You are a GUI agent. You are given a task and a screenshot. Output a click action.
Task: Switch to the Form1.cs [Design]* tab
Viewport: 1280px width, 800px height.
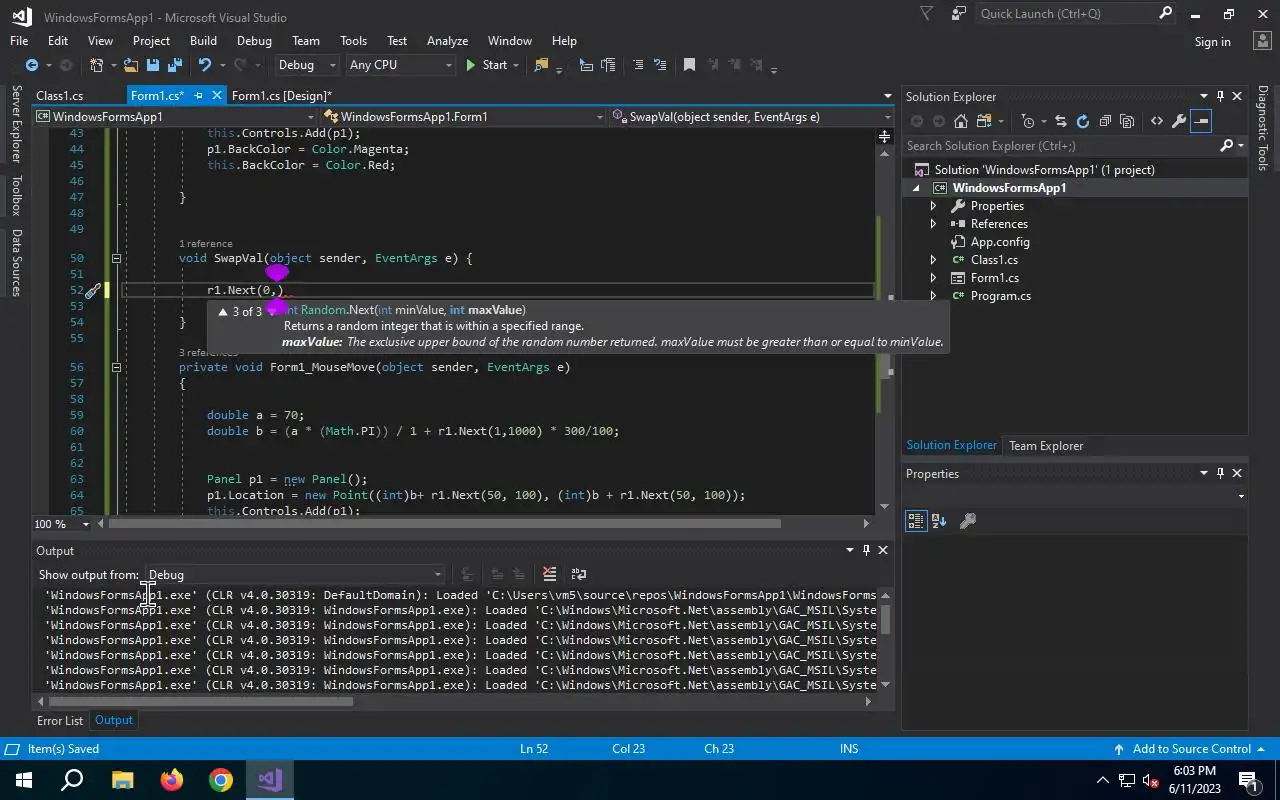[x=281, y=96]
